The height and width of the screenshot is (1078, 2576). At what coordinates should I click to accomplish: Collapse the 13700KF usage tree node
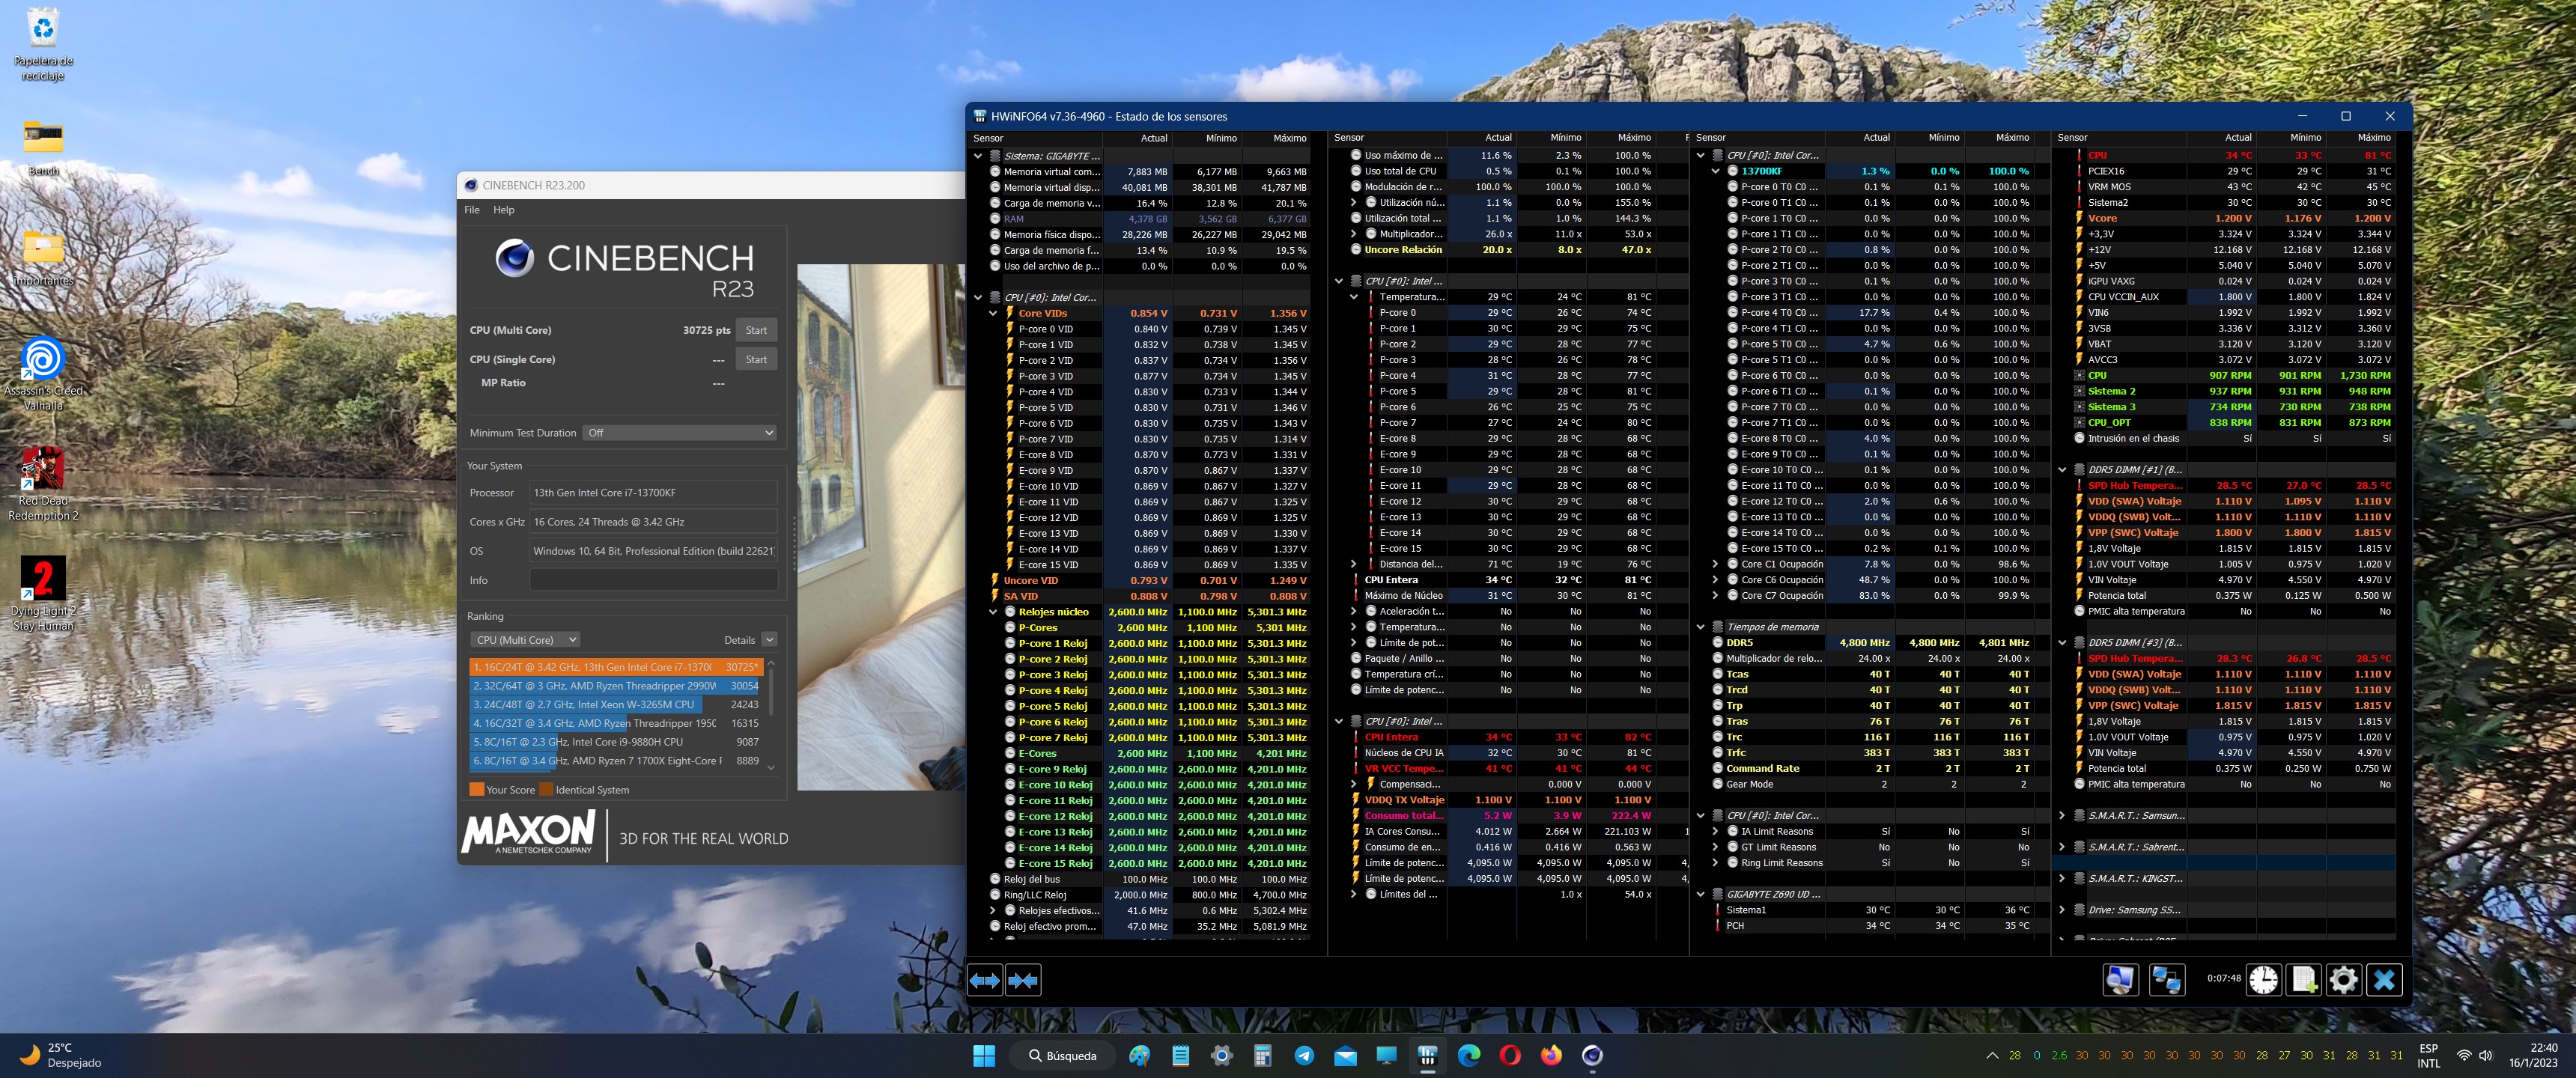(x=1715, y=171)
